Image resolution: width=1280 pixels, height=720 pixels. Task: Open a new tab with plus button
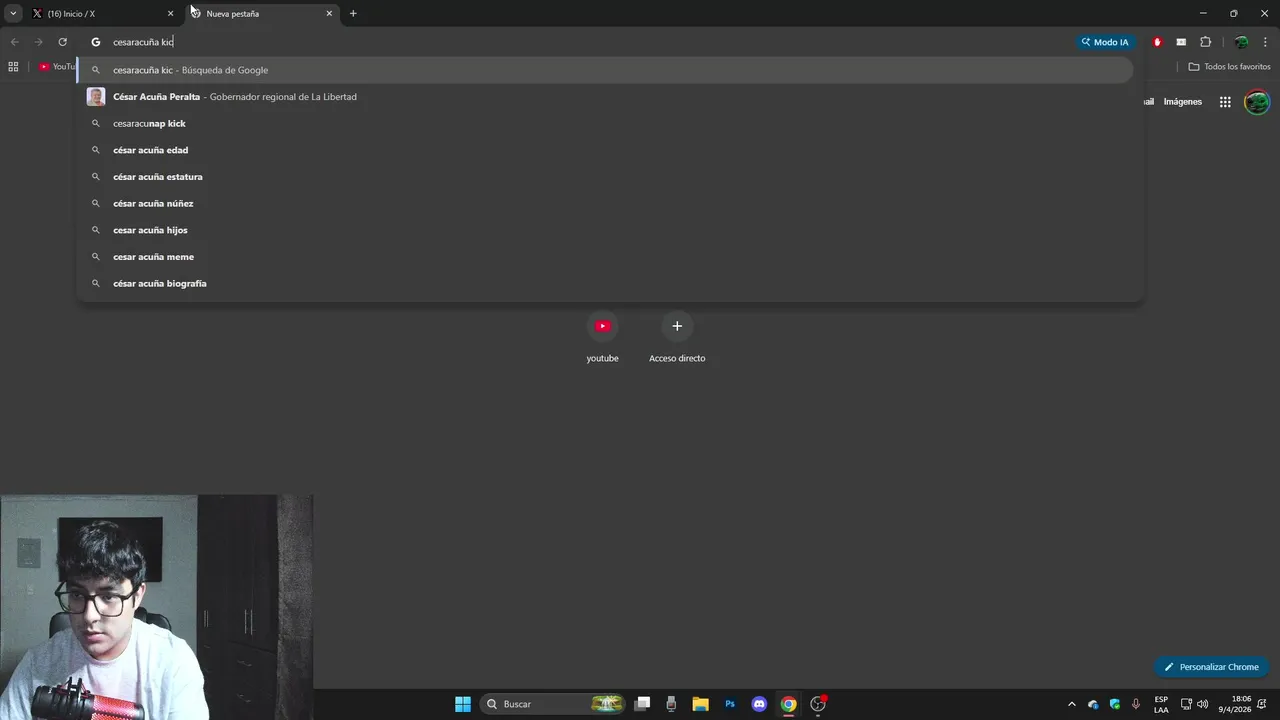(x=353, y=14)
